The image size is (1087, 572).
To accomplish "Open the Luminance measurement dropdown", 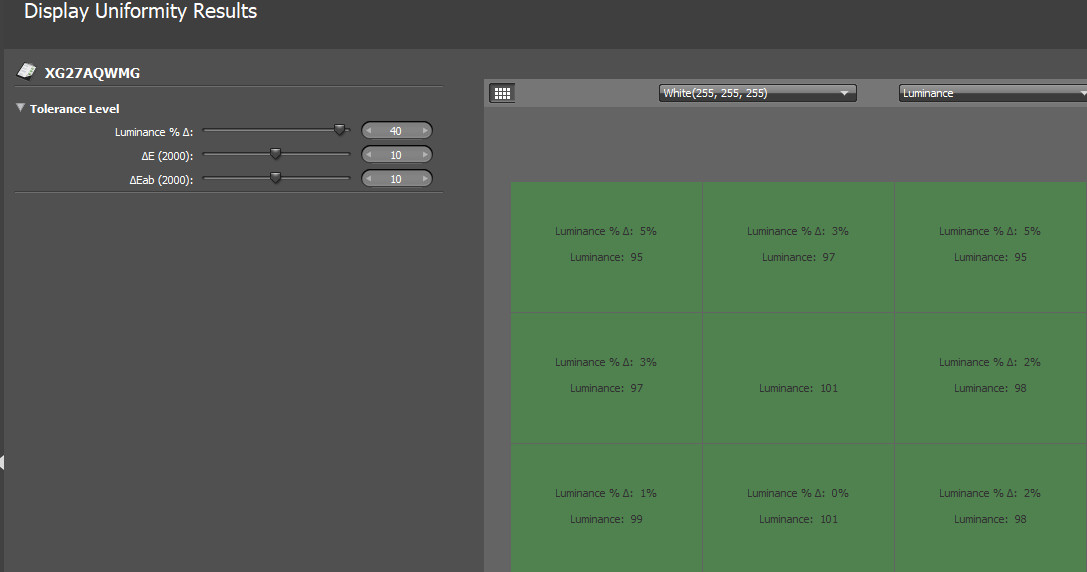I will point(993,93).
